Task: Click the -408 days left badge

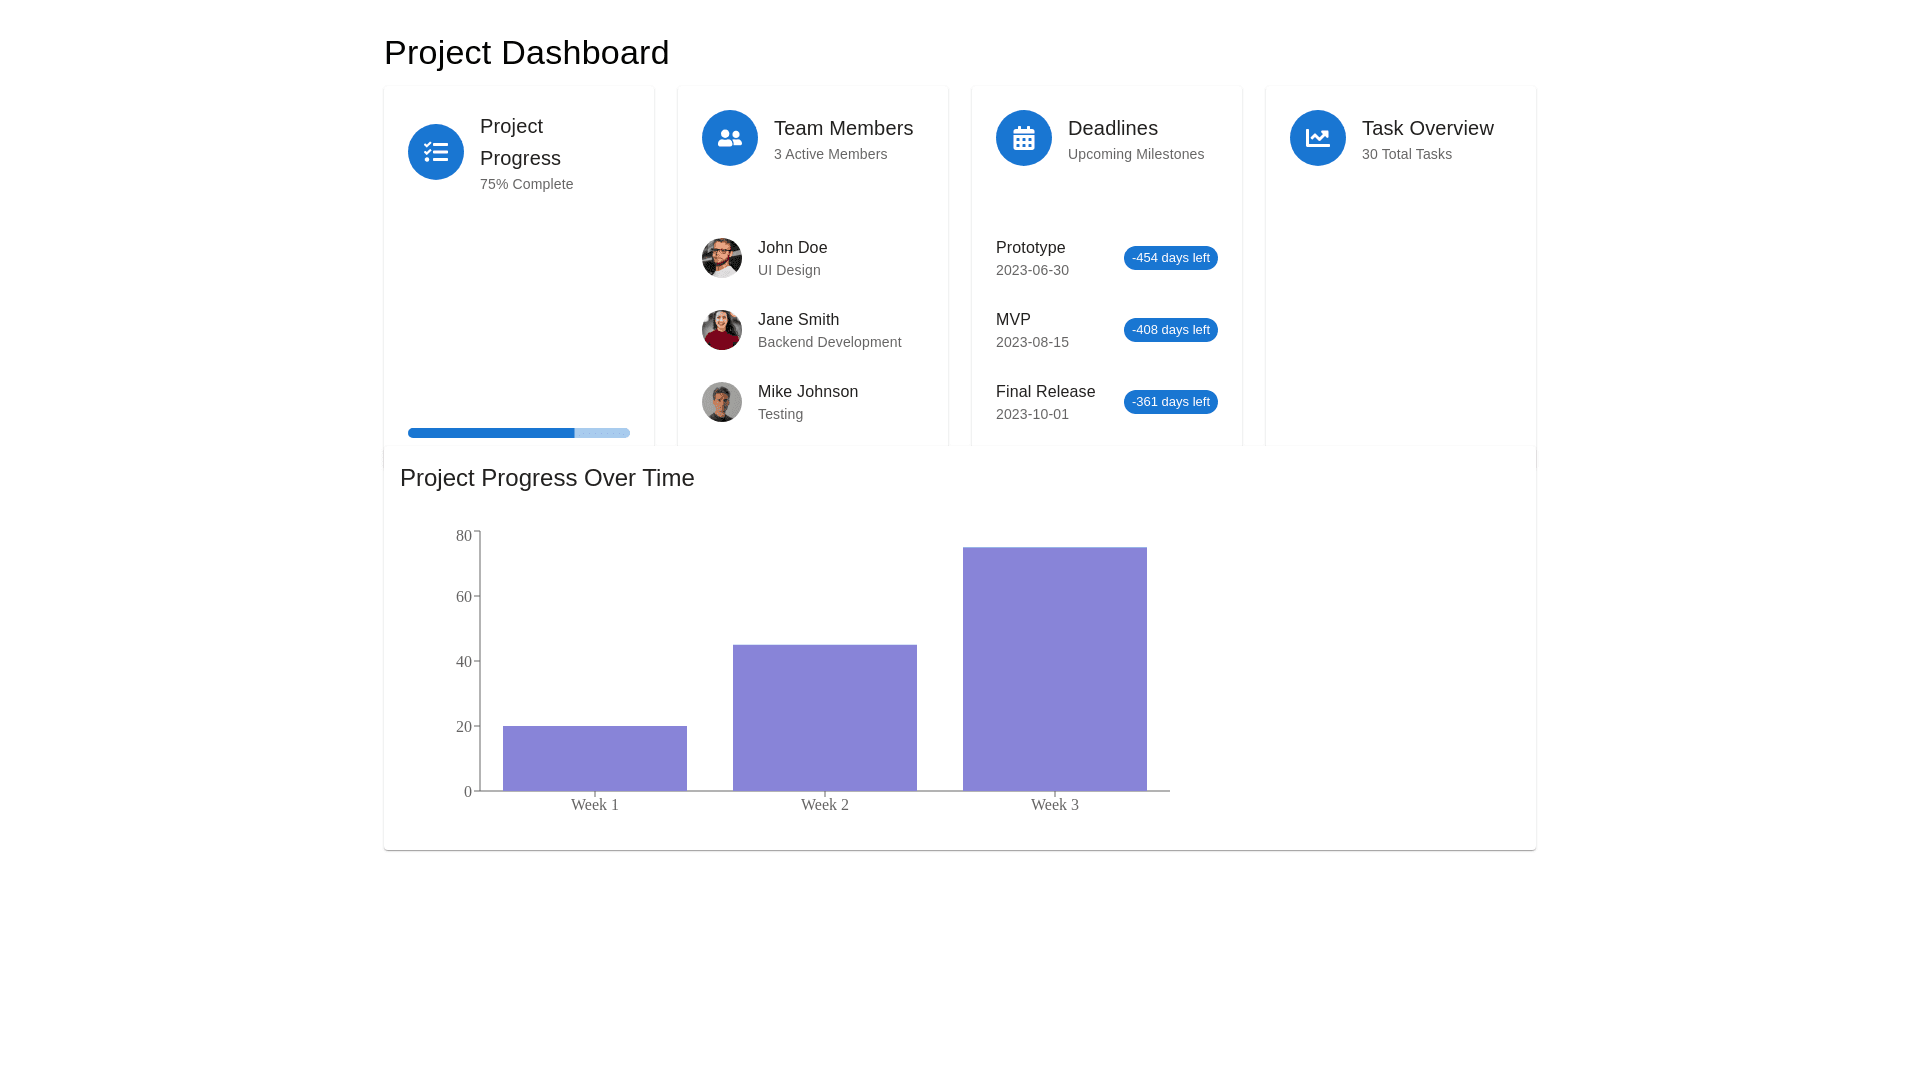Action: (x=1170, y=330)
